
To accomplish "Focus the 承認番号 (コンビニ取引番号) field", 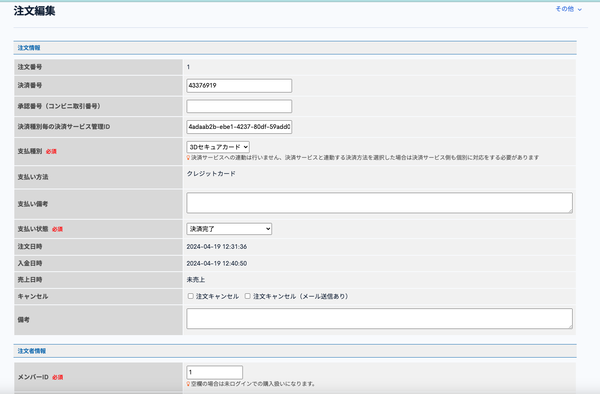I will coord(239,106).
